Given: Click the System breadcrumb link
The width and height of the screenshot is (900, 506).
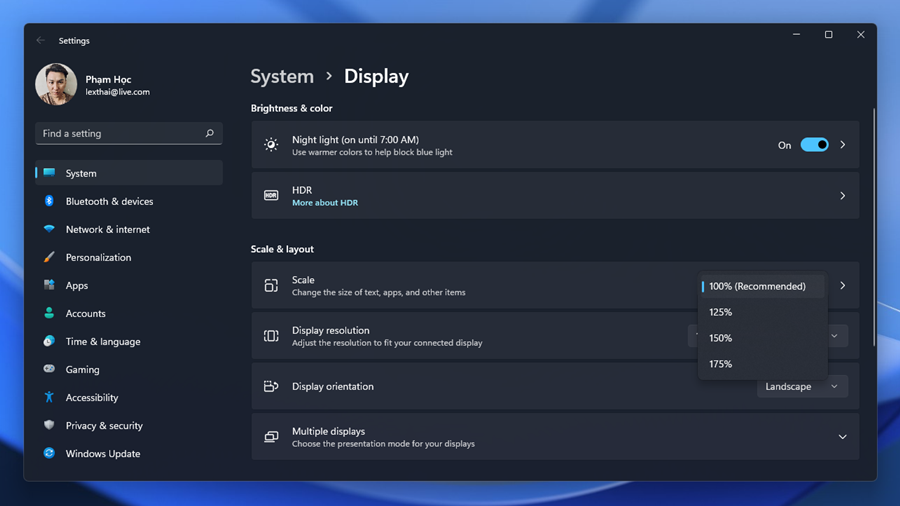Looking at the screenshot, I should coord(282,76).
